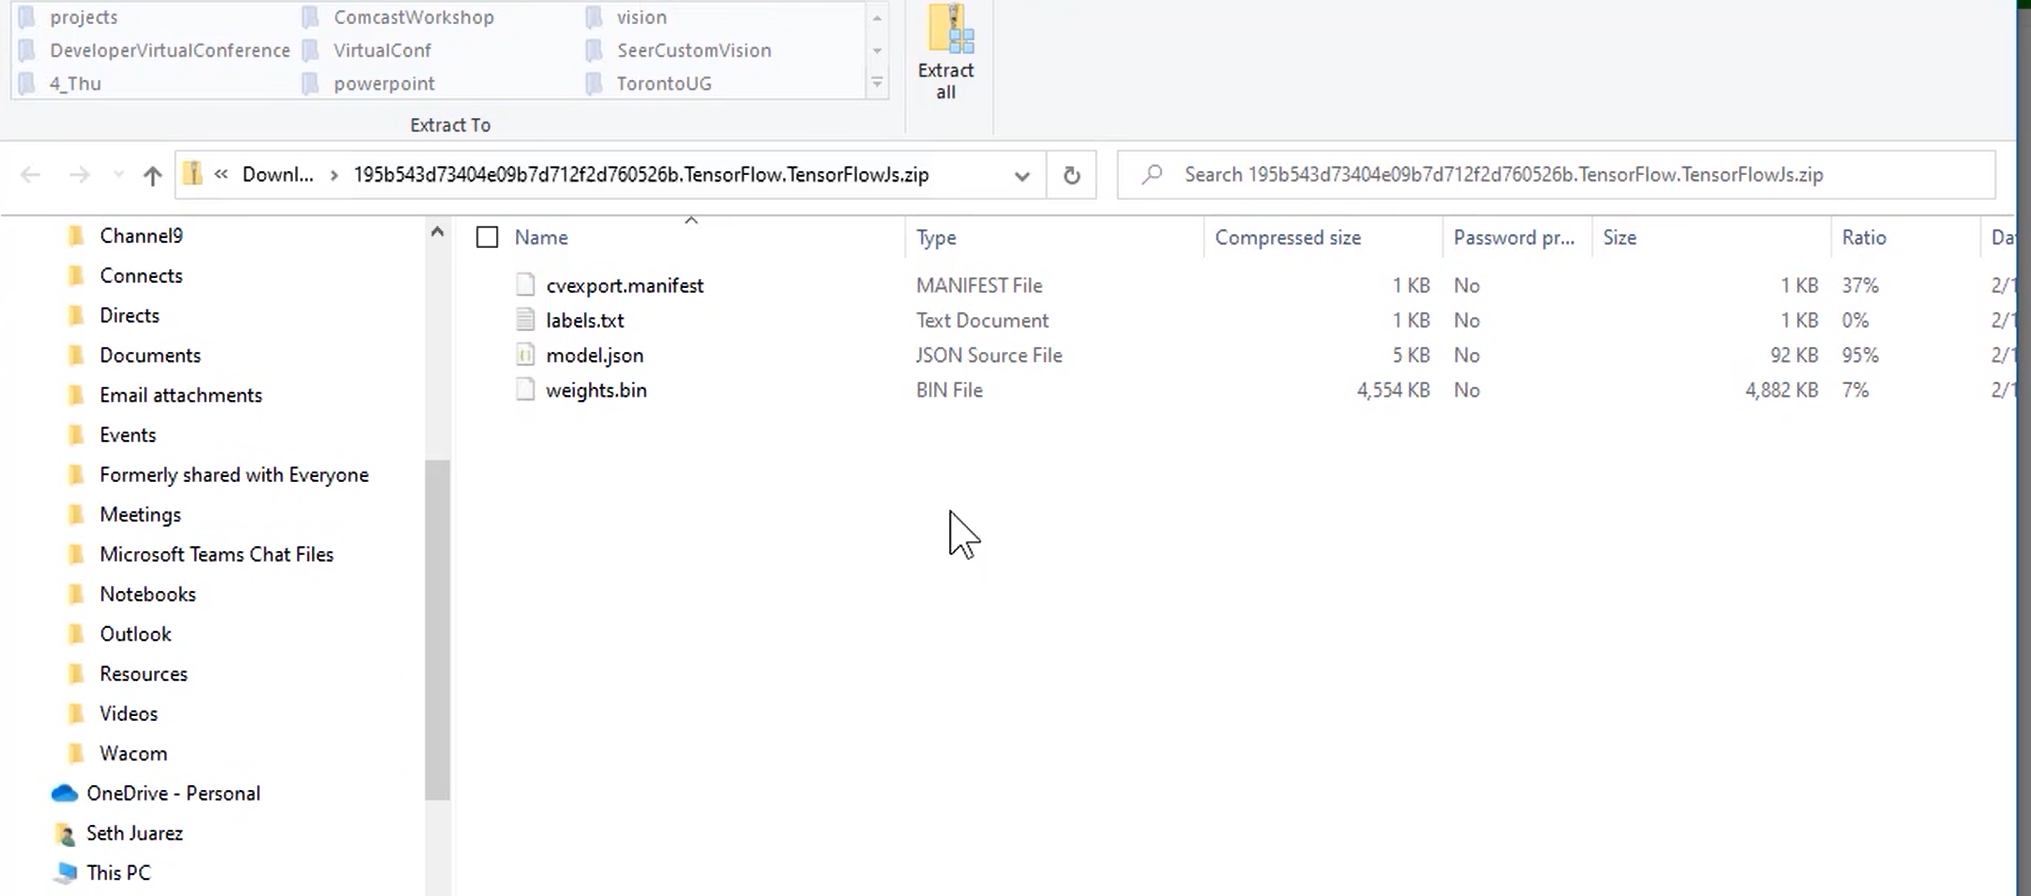Refresh the folder view
This screenshot has width=2031, height=896.
pyautogui.click(x=1071, y=175)
